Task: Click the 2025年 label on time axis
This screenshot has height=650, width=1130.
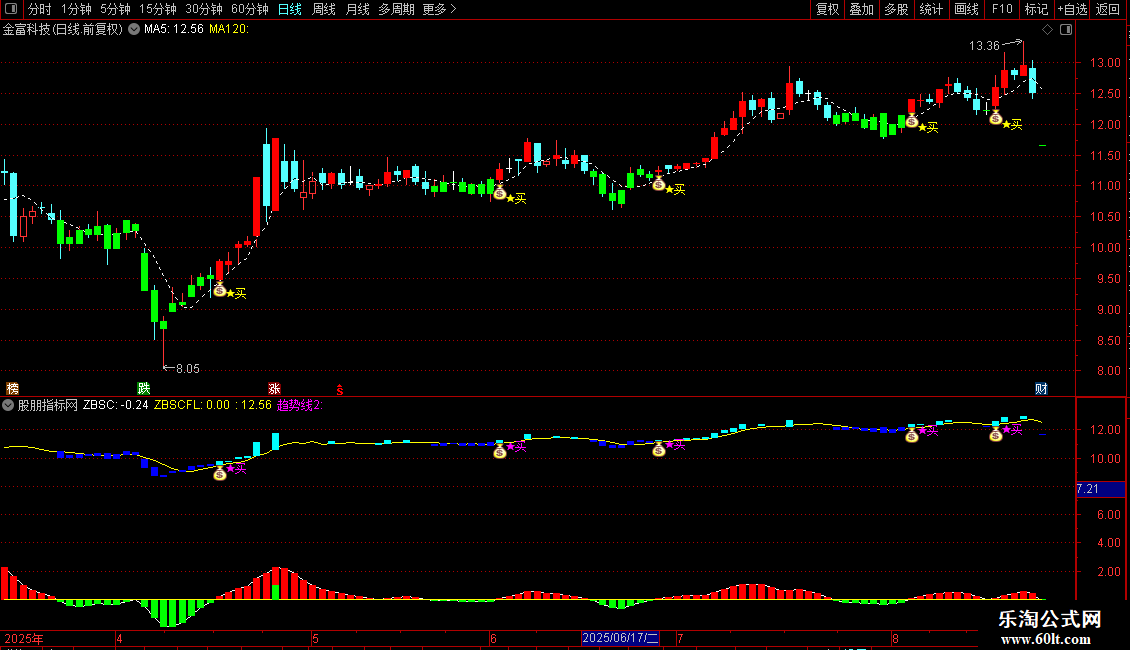Action: (24, 638)
